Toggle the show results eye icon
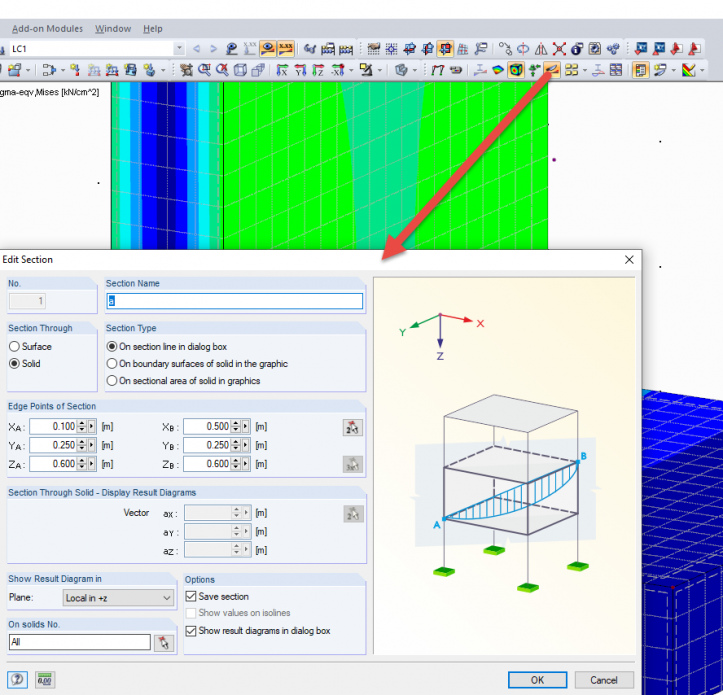723x695 pixels. (267, 48)
